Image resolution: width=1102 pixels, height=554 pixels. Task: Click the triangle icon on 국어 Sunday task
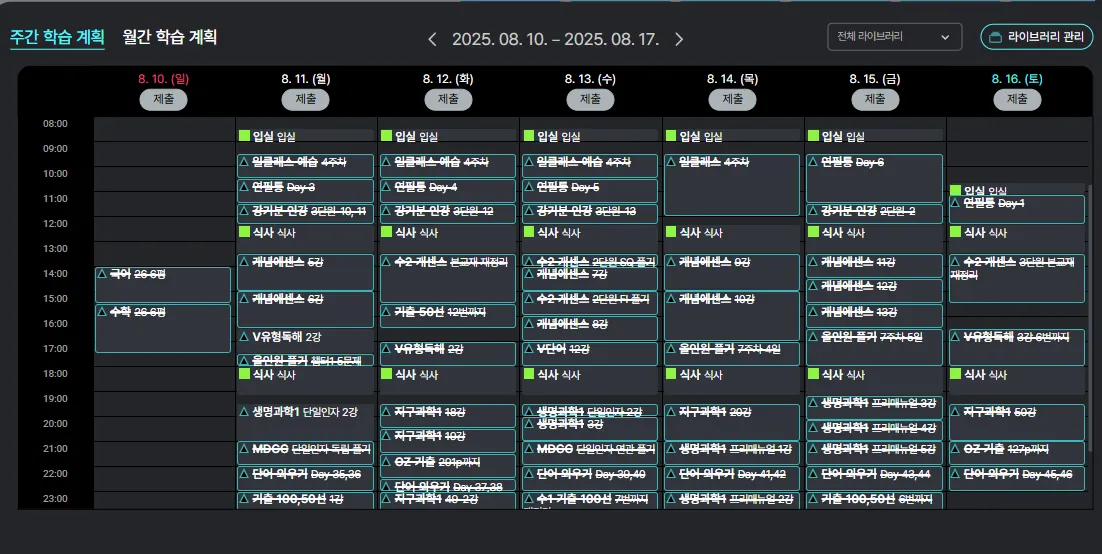(x=102, y=273)
